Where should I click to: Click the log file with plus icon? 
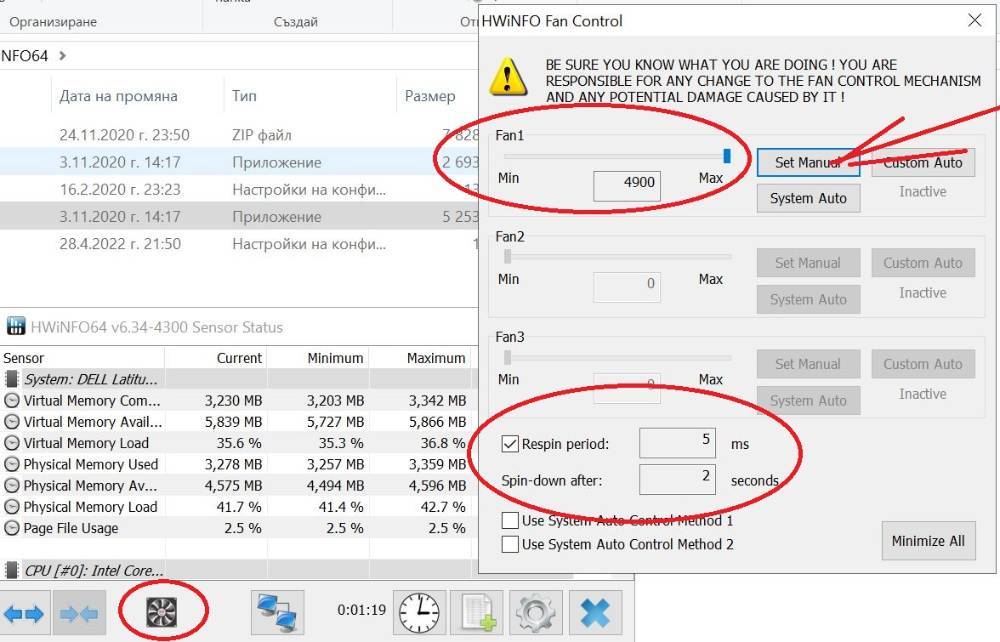point(477,613)
